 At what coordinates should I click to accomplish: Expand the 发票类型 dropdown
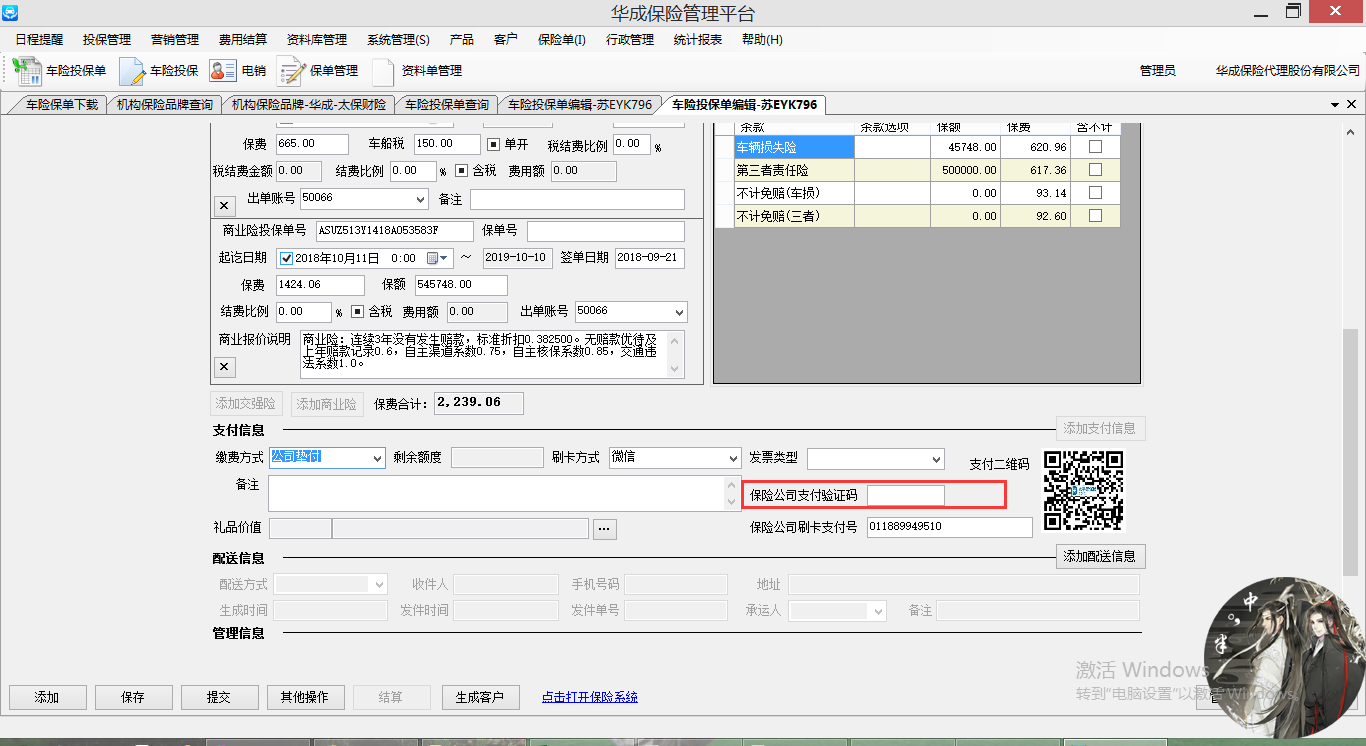(x=936, y=459)
